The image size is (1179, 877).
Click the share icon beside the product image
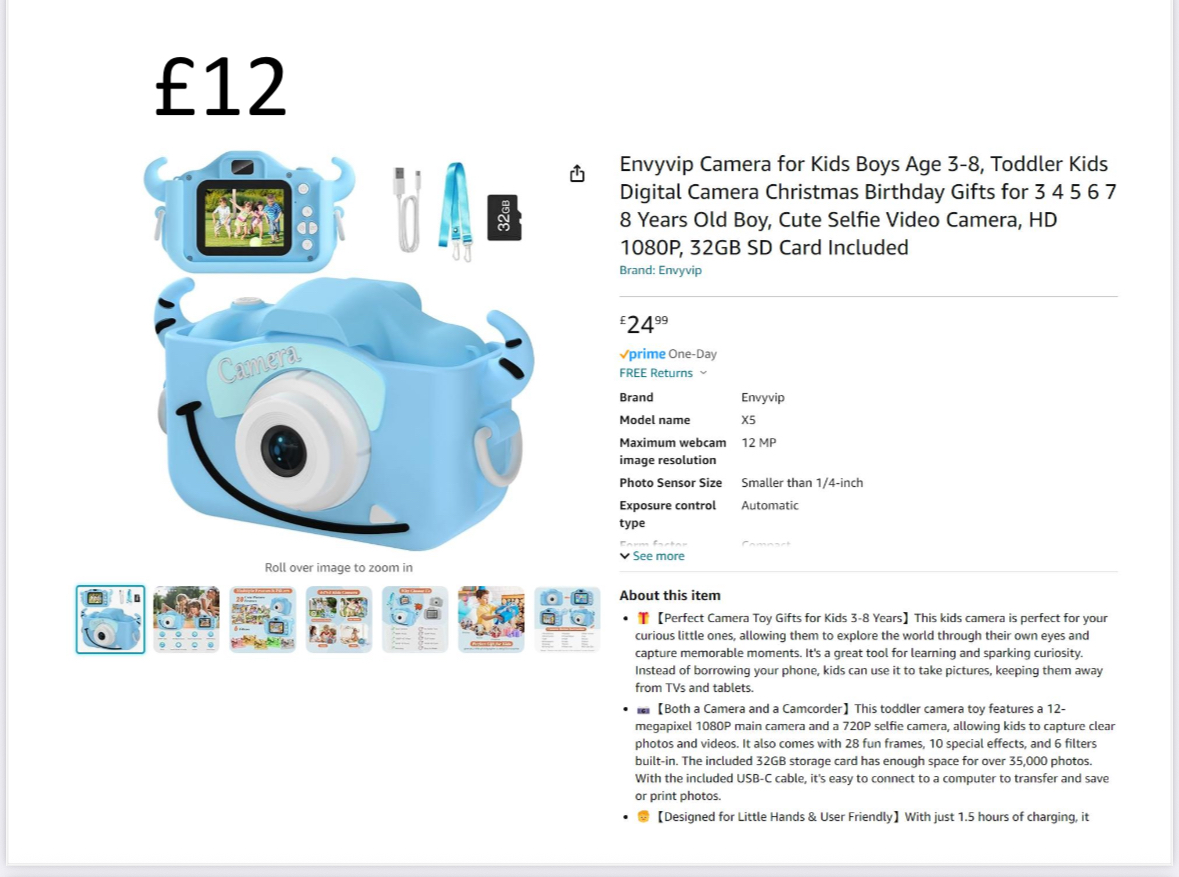pos(577,174)
